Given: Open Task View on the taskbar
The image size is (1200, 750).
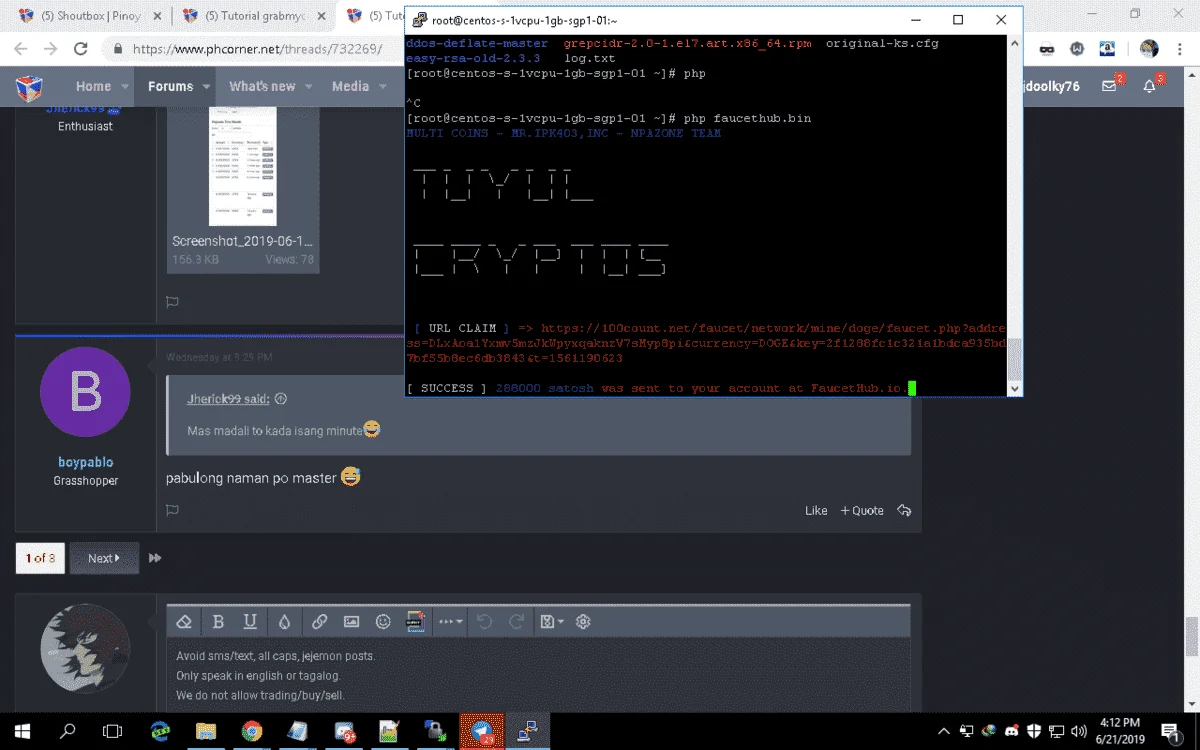Looking at the screenshot, I should tap(113, 731).
